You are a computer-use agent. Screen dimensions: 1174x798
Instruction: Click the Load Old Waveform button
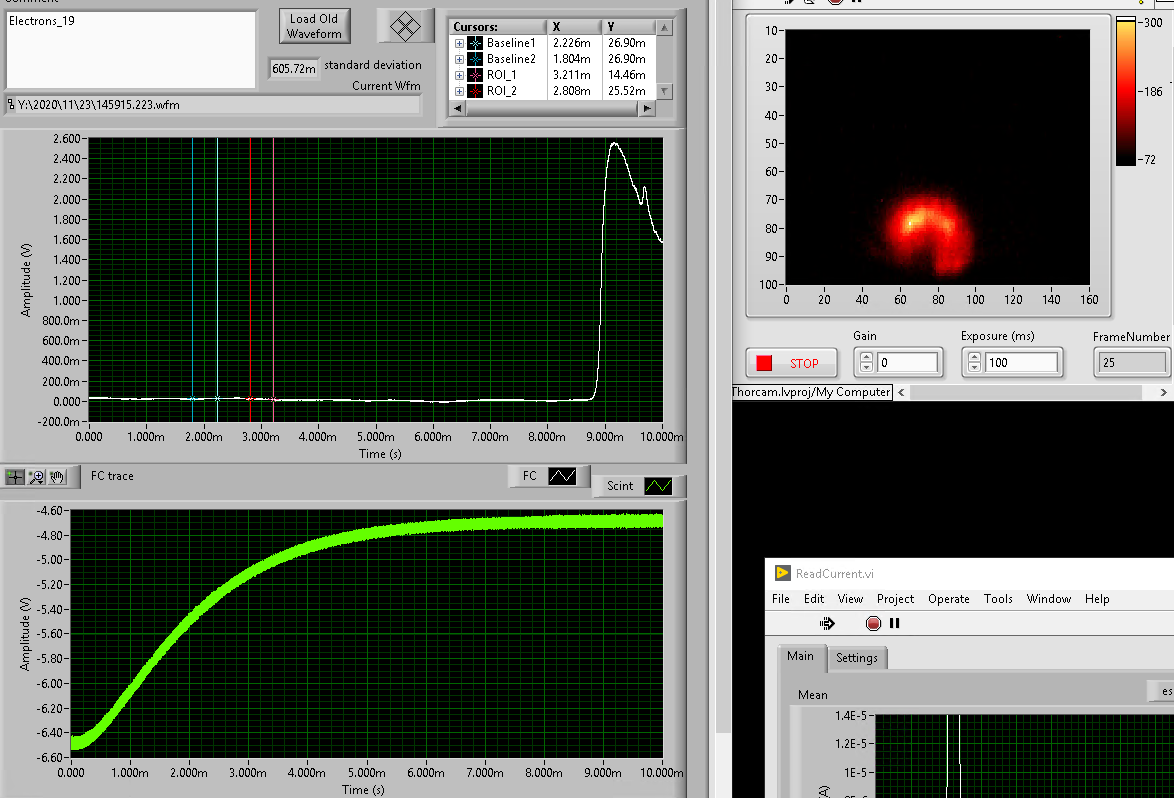(x=314, y=26)
